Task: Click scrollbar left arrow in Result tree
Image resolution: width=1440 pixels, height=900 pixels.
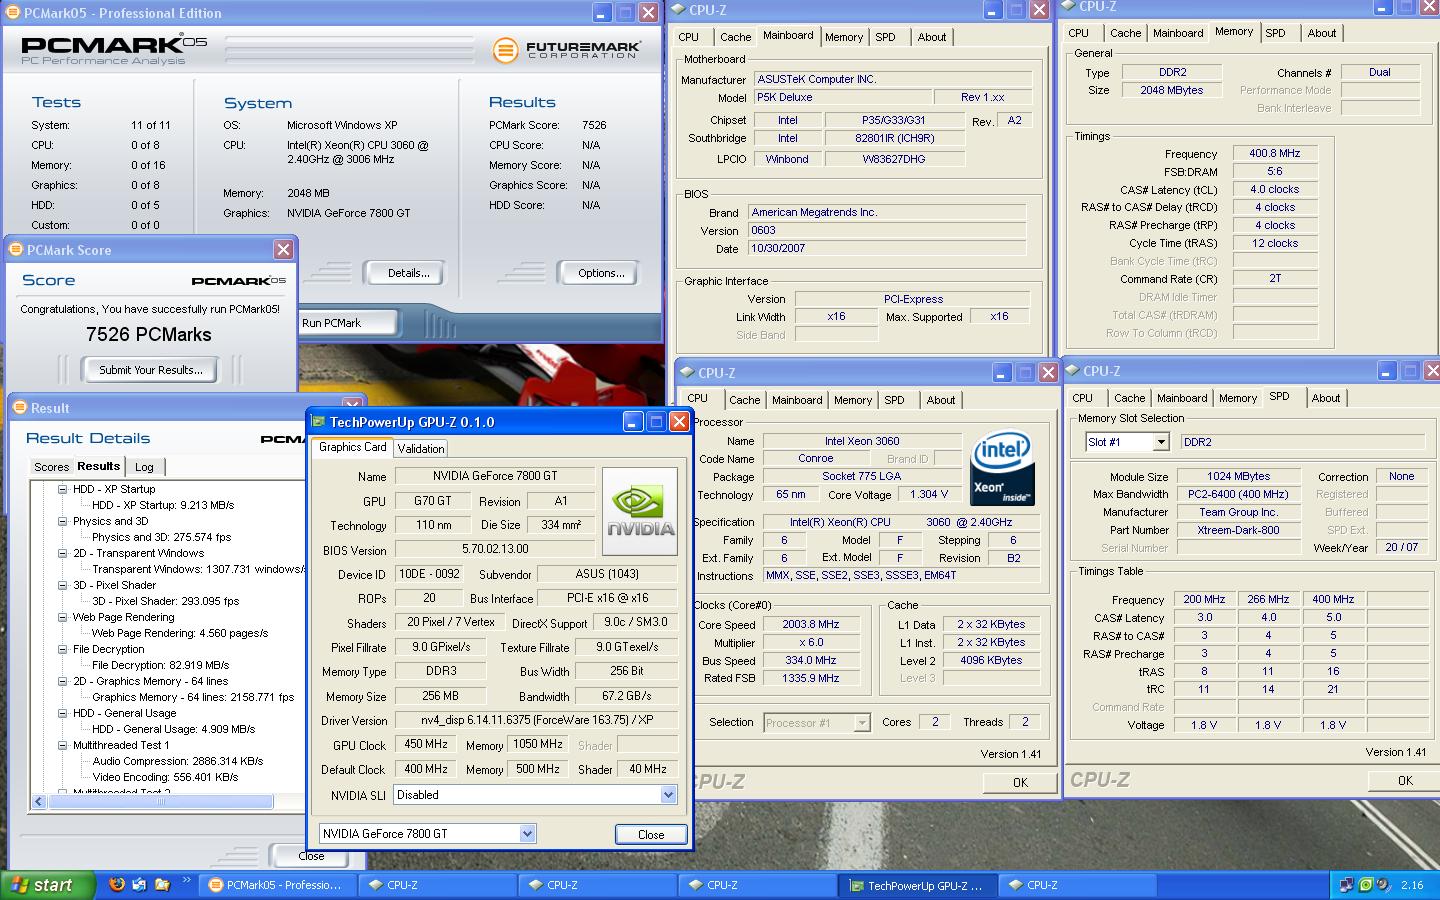Action: (x=39, y=801)
